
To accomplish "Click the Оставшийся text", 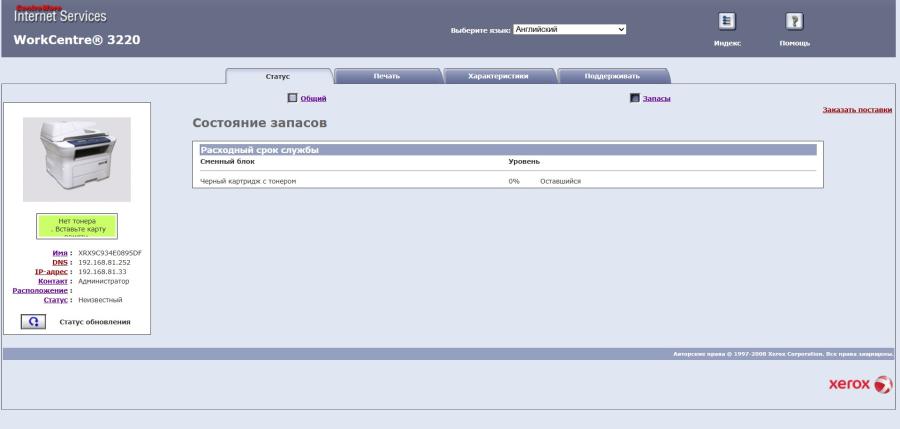I will [560, 181].
